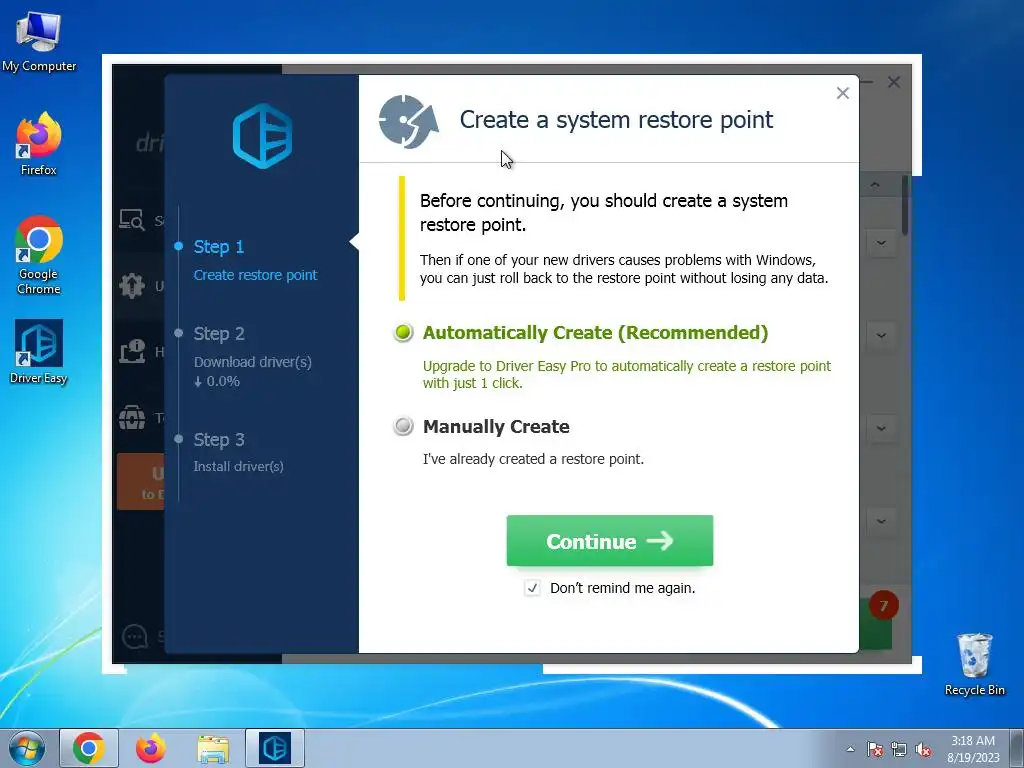Select Step 2 Download driver(s)
Image resolution: width=1024 pixels, height=768 pixels.
[x=252, y=357]
